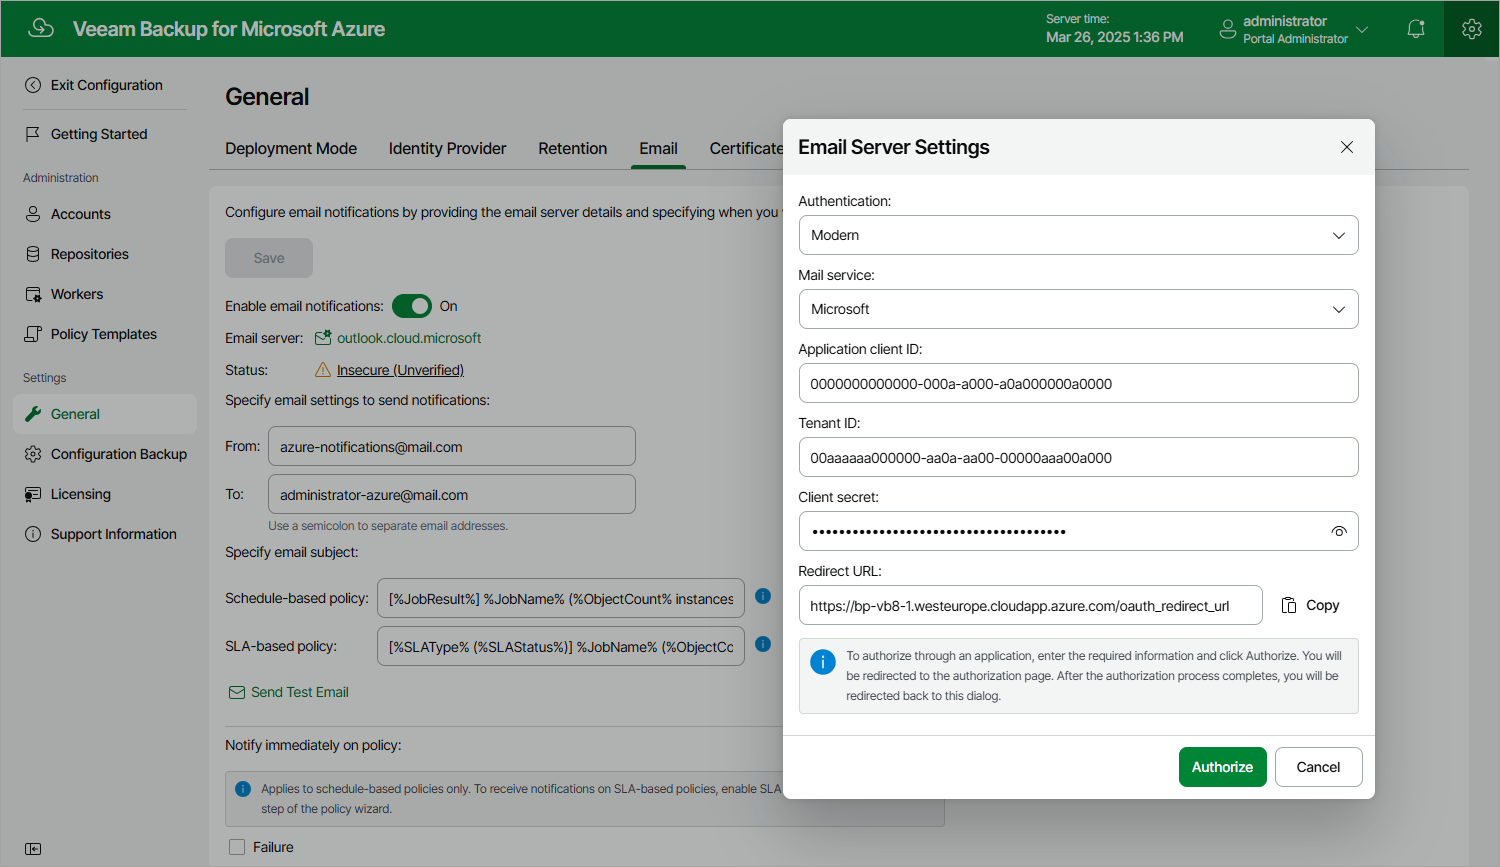Click the Veeam cloud logo icon
This screenshot has height=867, width=1500.
pos(41,28)
